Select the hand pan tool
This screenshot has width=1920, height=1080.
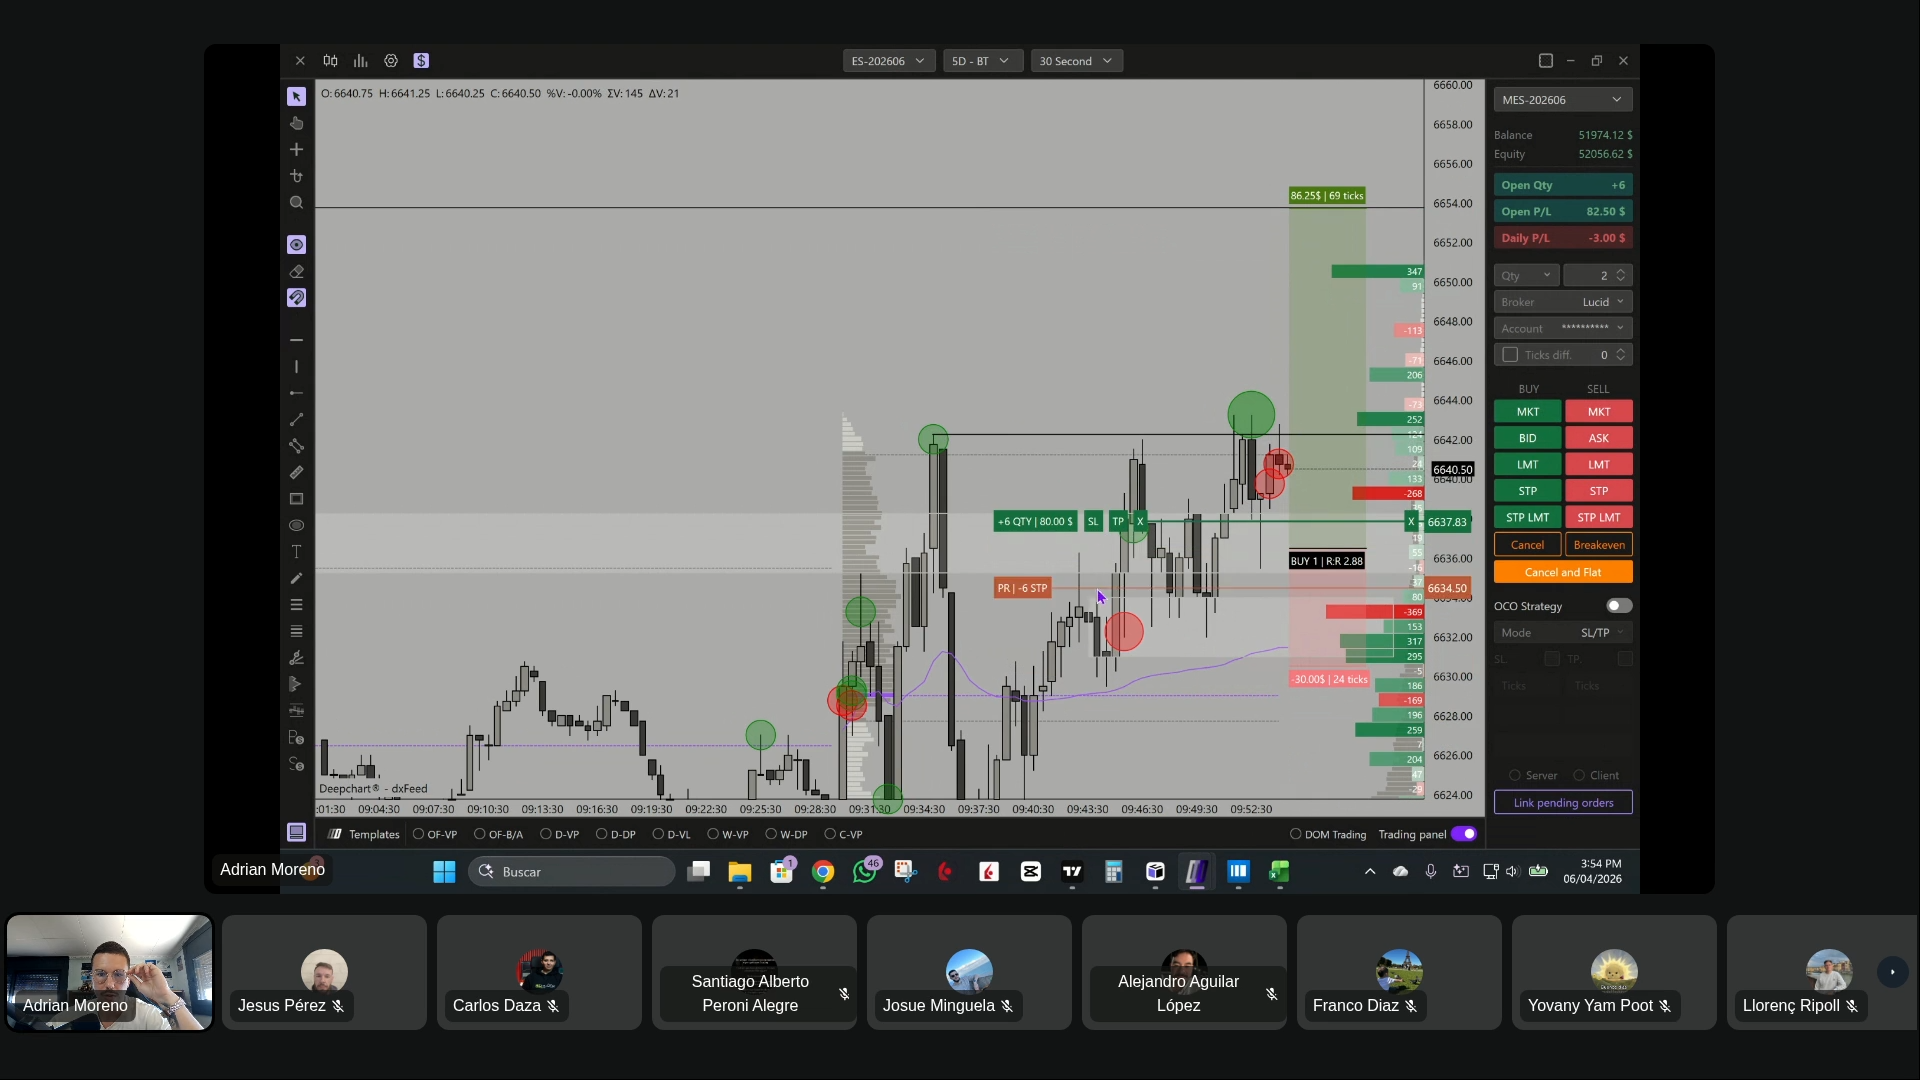[296, 123]
